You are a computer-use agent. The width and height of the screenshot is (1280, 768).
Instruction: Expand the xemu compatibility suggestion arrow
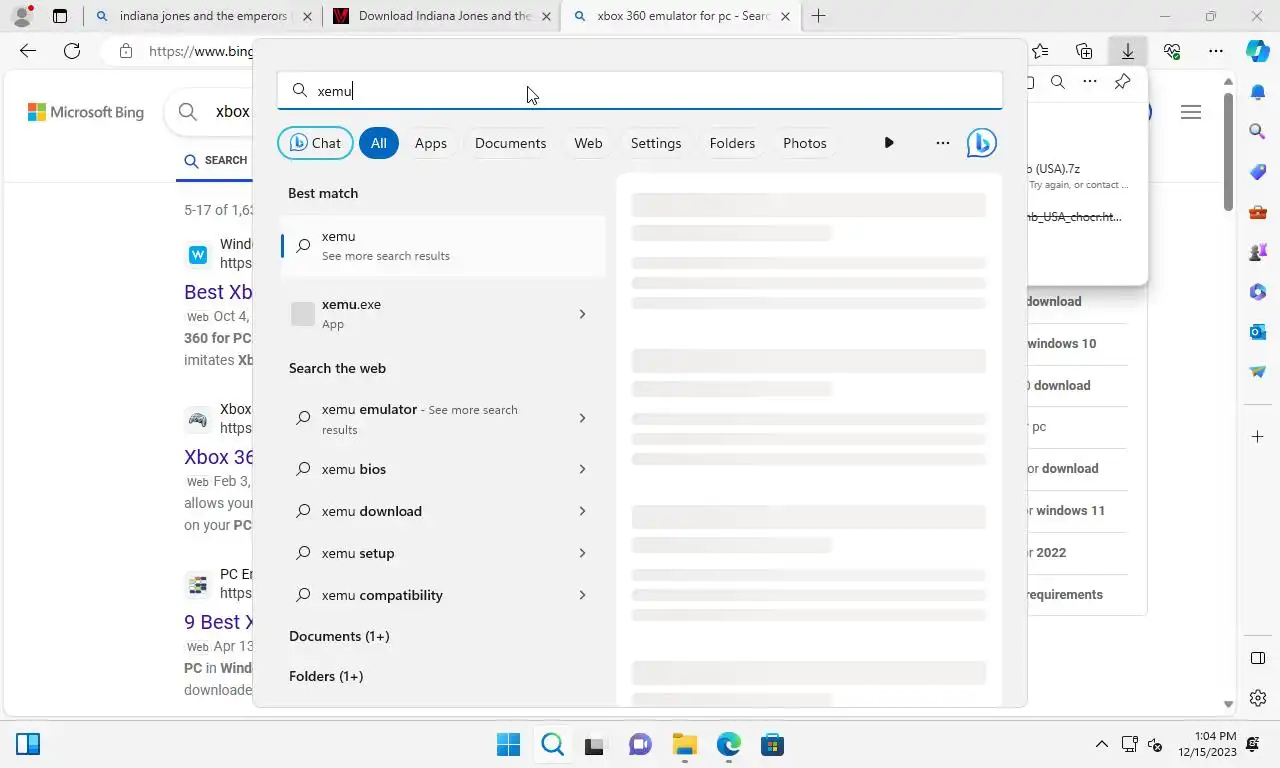pos(583,595)
